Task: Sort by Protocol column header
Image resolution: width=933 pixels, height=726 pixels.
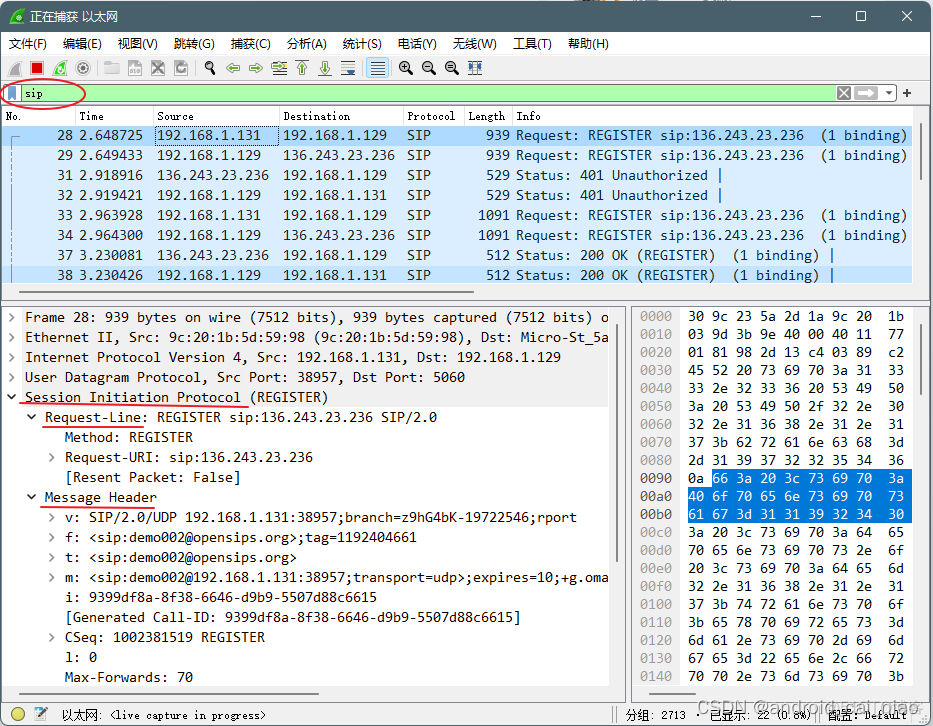Action: [x=434, y=116]
